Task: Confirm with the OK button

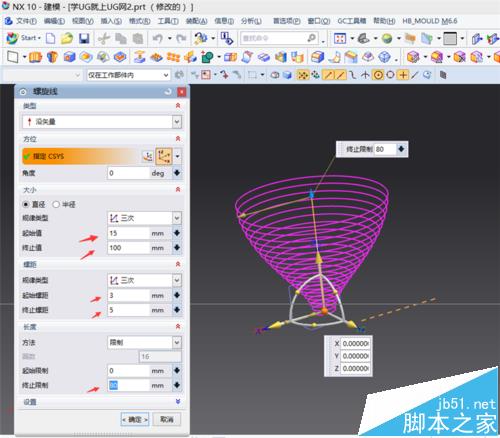Action: tap(135, 419)
